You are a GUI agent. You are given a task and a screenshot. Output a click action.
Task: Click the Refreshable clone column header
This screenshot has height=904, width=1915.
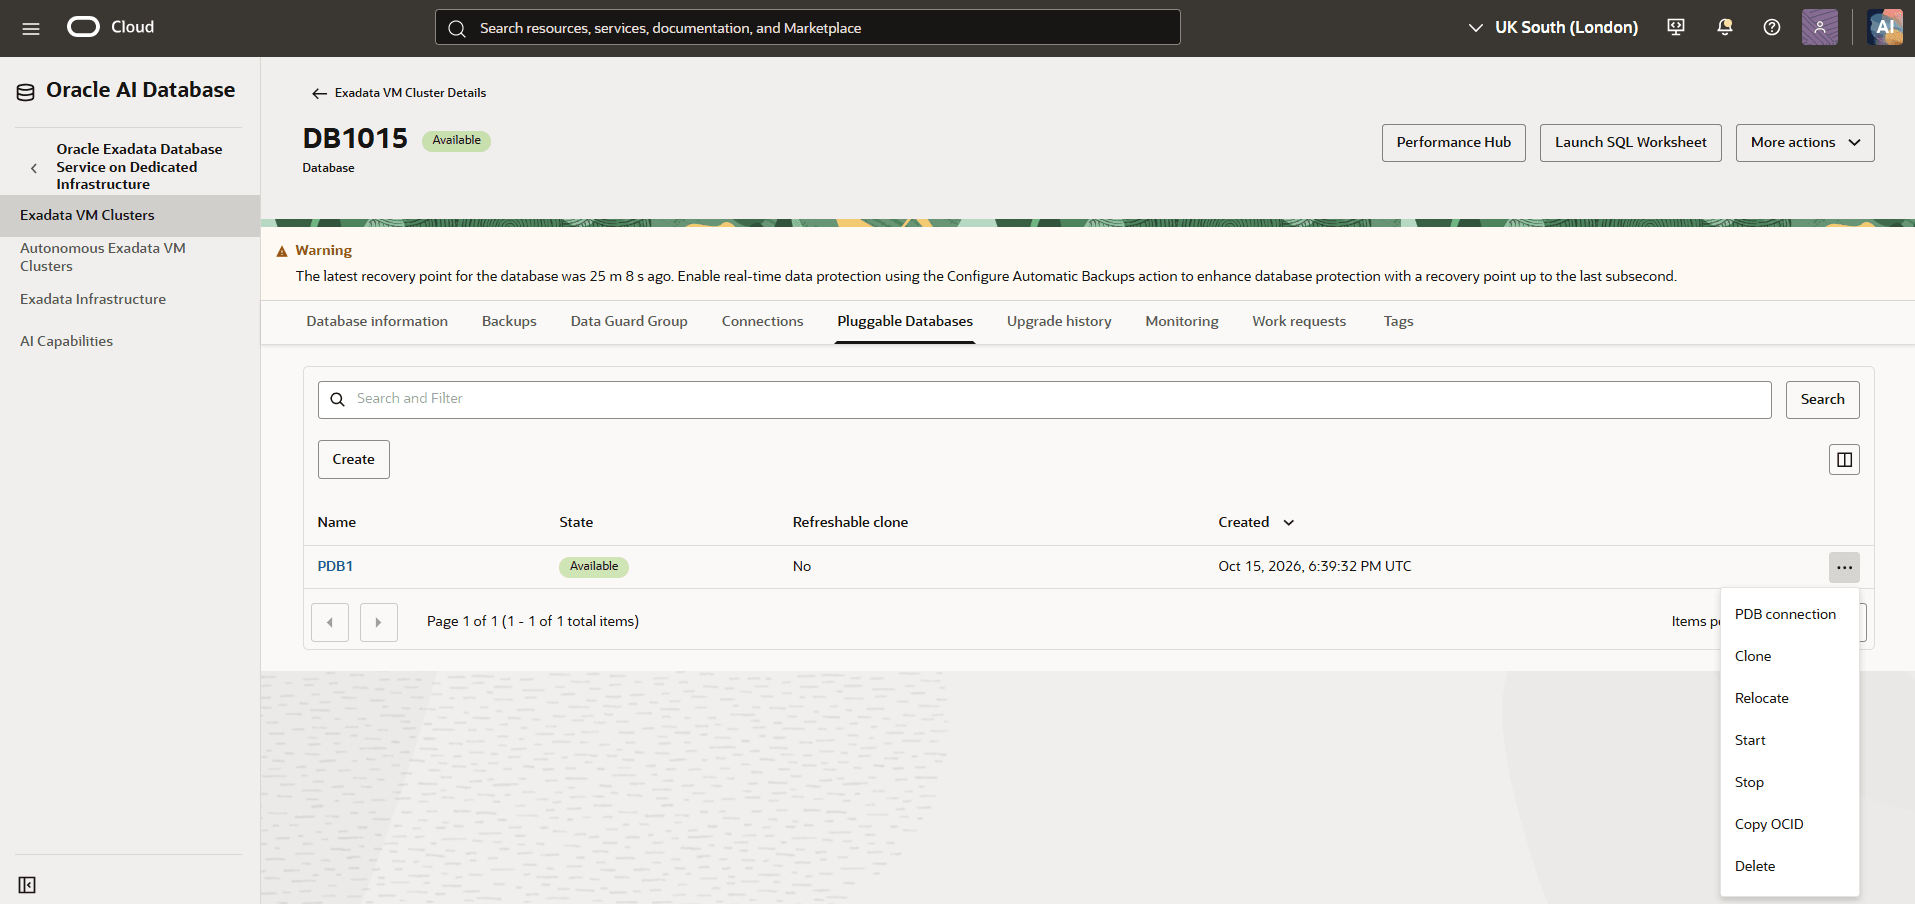tap(850, 523)
